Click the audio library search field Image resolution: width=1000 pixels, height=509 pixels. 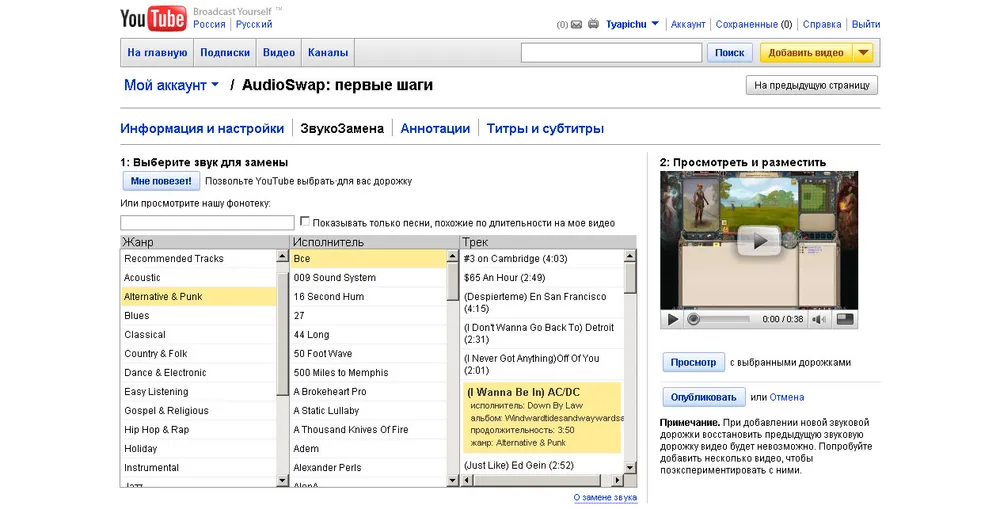(x=206, y=222)
